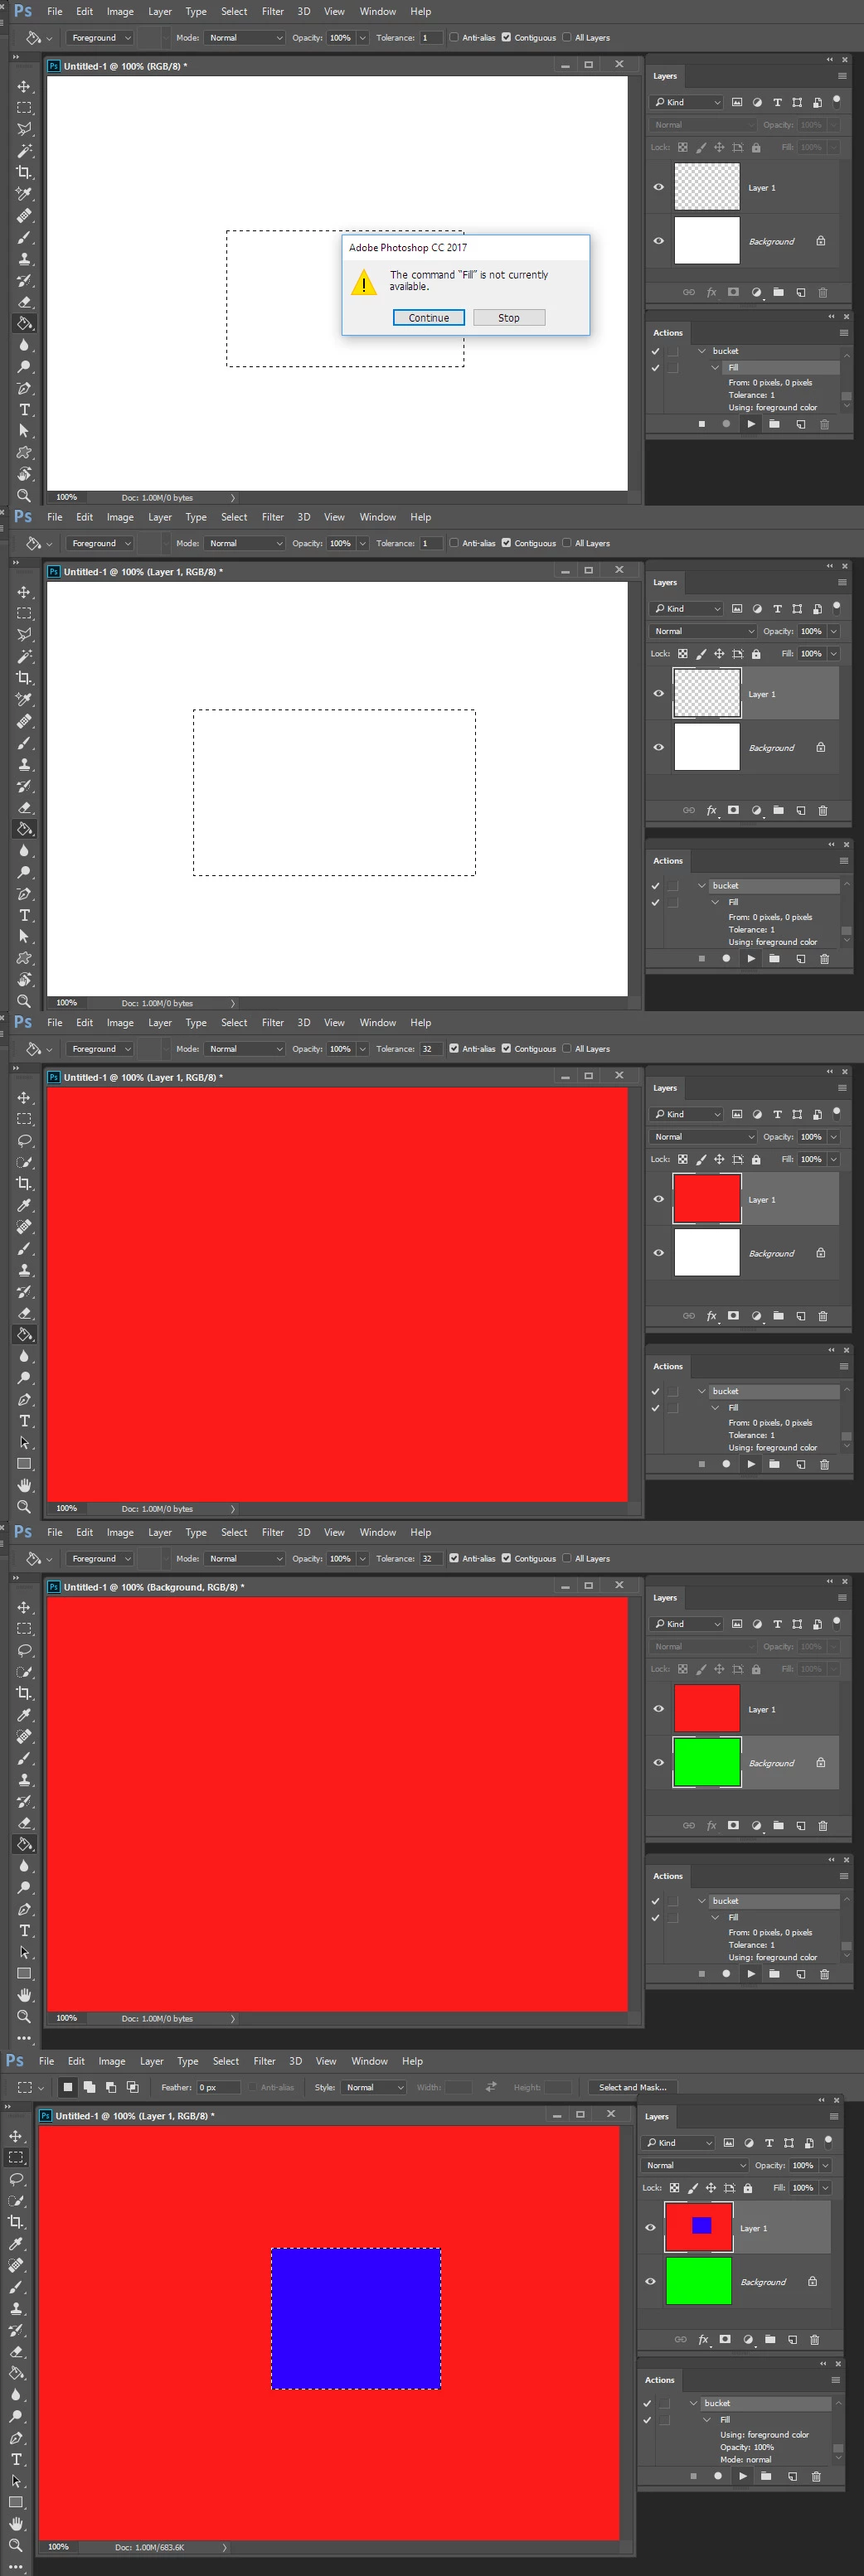
Task: Hide Layer 1 in bottom blue-rectangle screenshot
Action: pyautogui.click(x=650, y=2228)
